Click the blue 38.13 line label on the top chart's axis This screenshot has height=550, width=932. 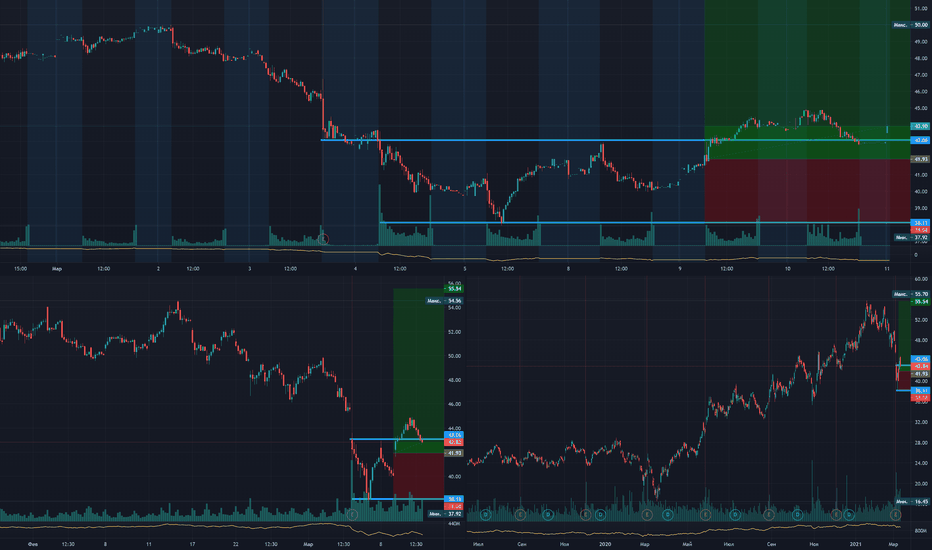point(920,223)
